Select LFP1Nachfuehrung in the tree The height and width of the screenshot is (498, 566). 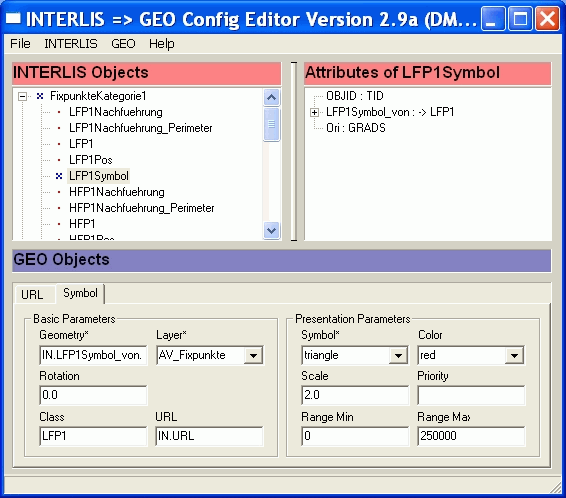point(116,112)
